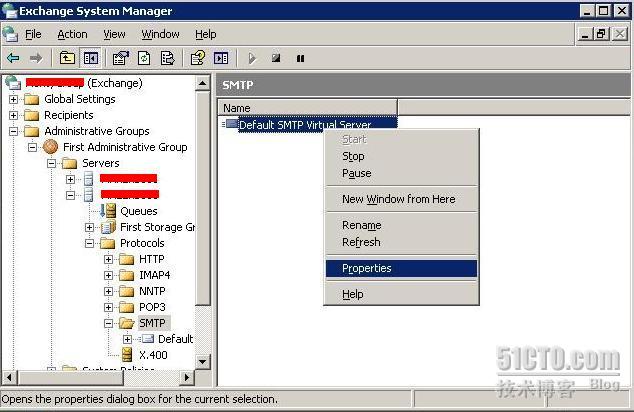Click the Default SMTP Virtual Server list icon
This screenshot has height=412, width=634.
point(231,124)
